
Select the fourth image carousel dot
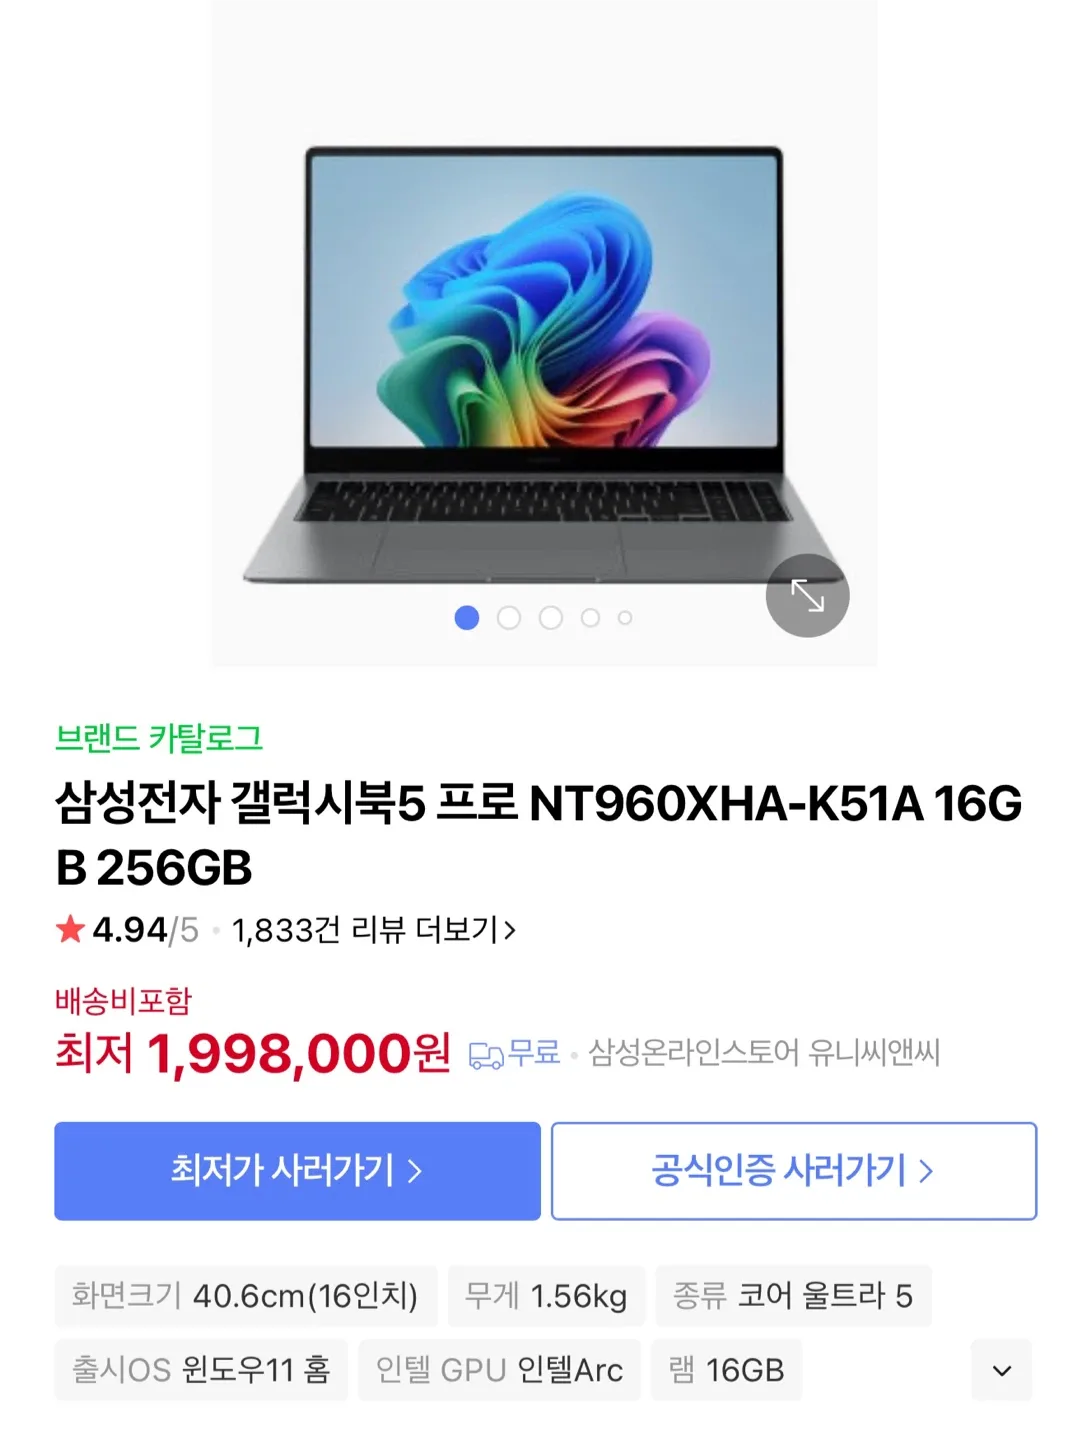tap(591, 618)
